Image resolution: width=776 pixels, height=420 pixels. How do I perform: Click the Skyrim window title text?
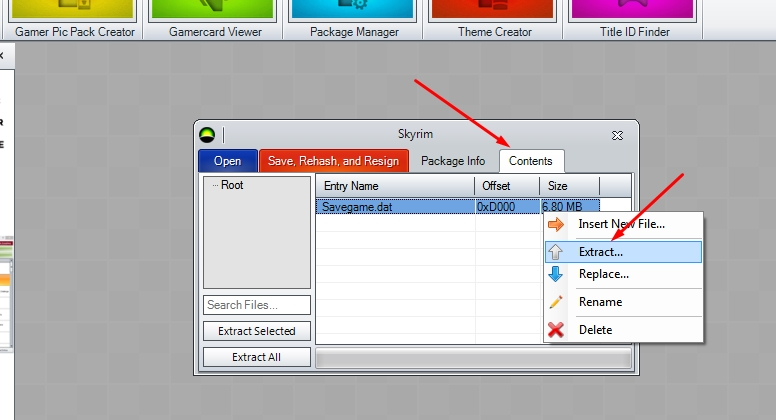click(x=415, y=134)
